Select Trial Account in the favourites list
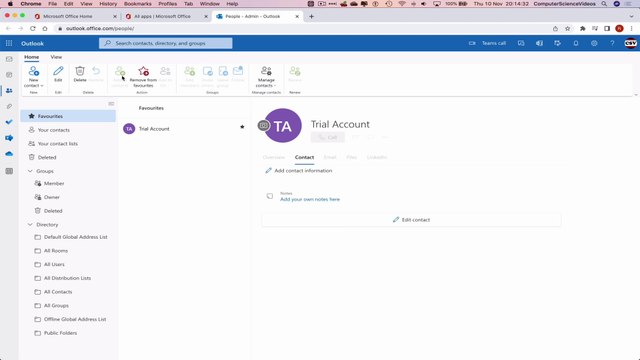The image size is (640, 360). [x=184, y=129]
